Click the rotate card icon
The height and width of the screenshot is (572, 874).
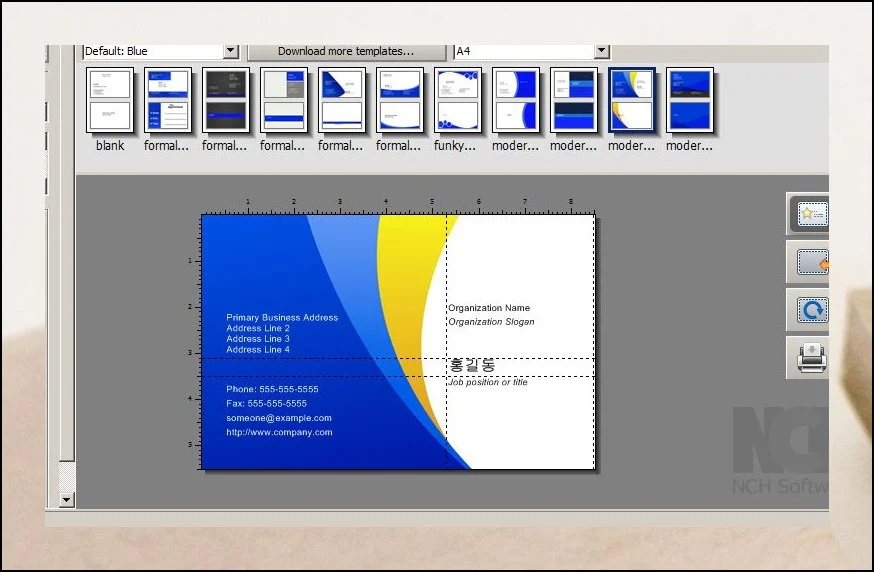click(810, 310)
